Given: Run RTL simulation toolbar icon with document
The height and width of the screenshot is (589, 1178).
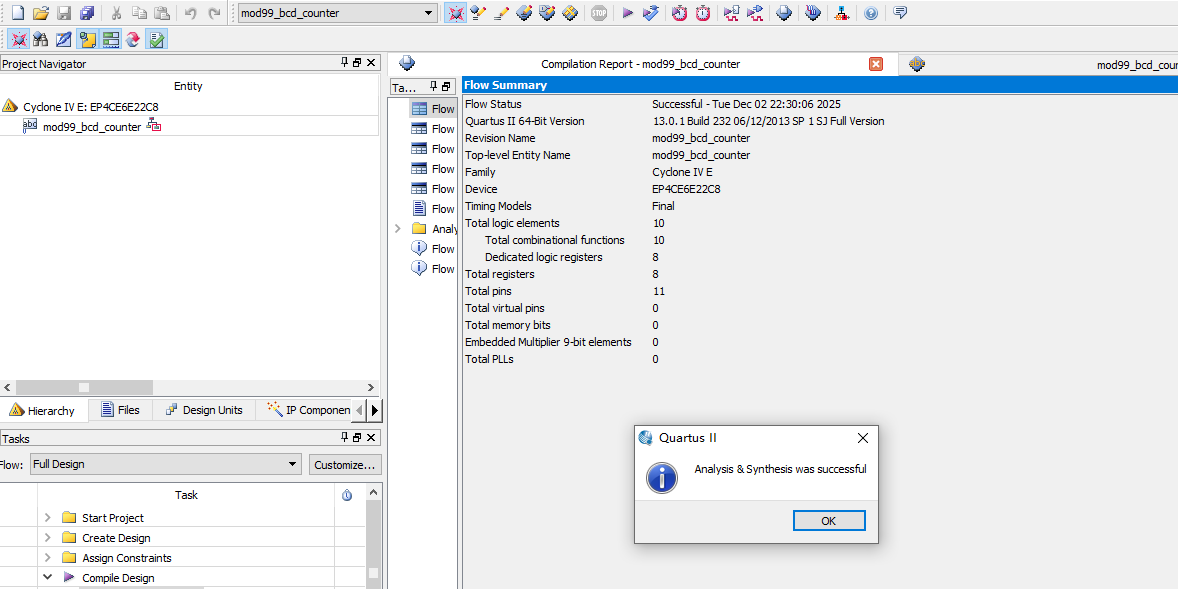Looking at the screenshot, I should pyautogui.click(x=732, y=13).
